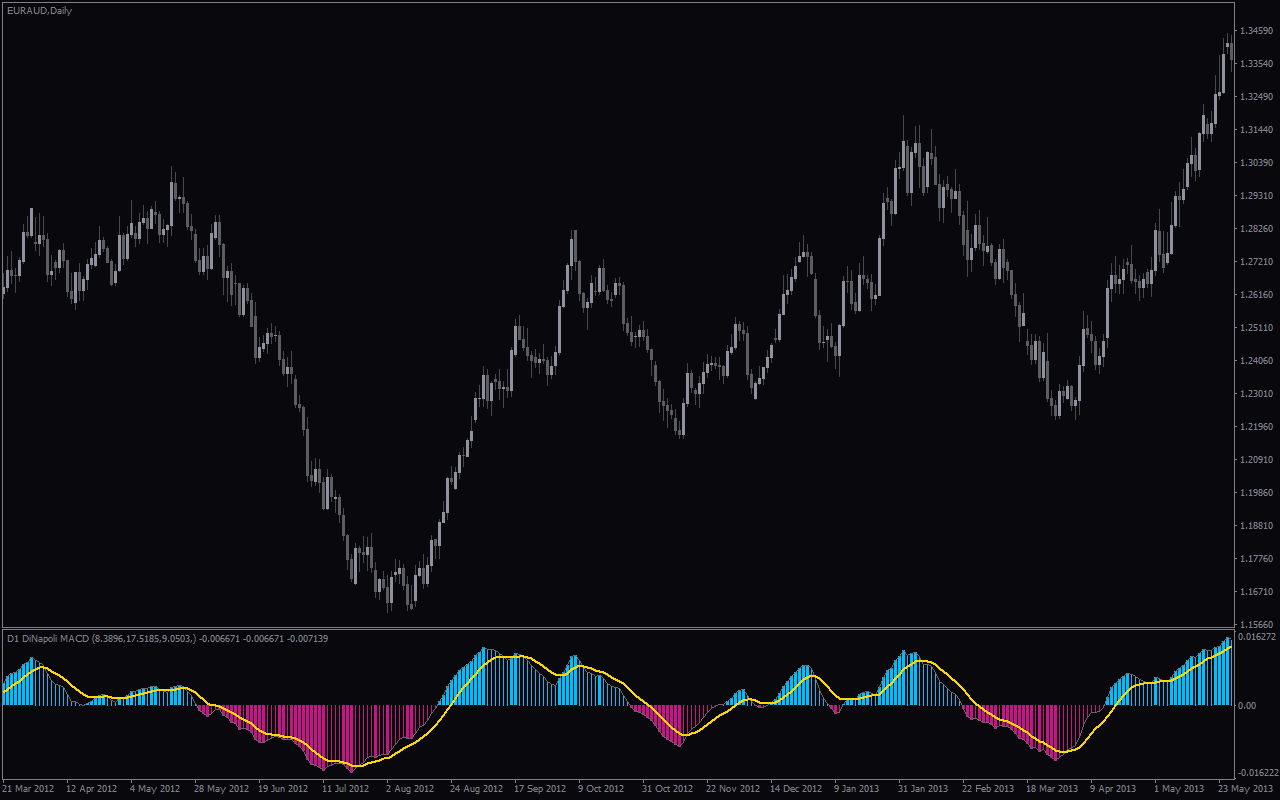Click the 28 May 2012 date label
1280x800 pixels.
221,789
